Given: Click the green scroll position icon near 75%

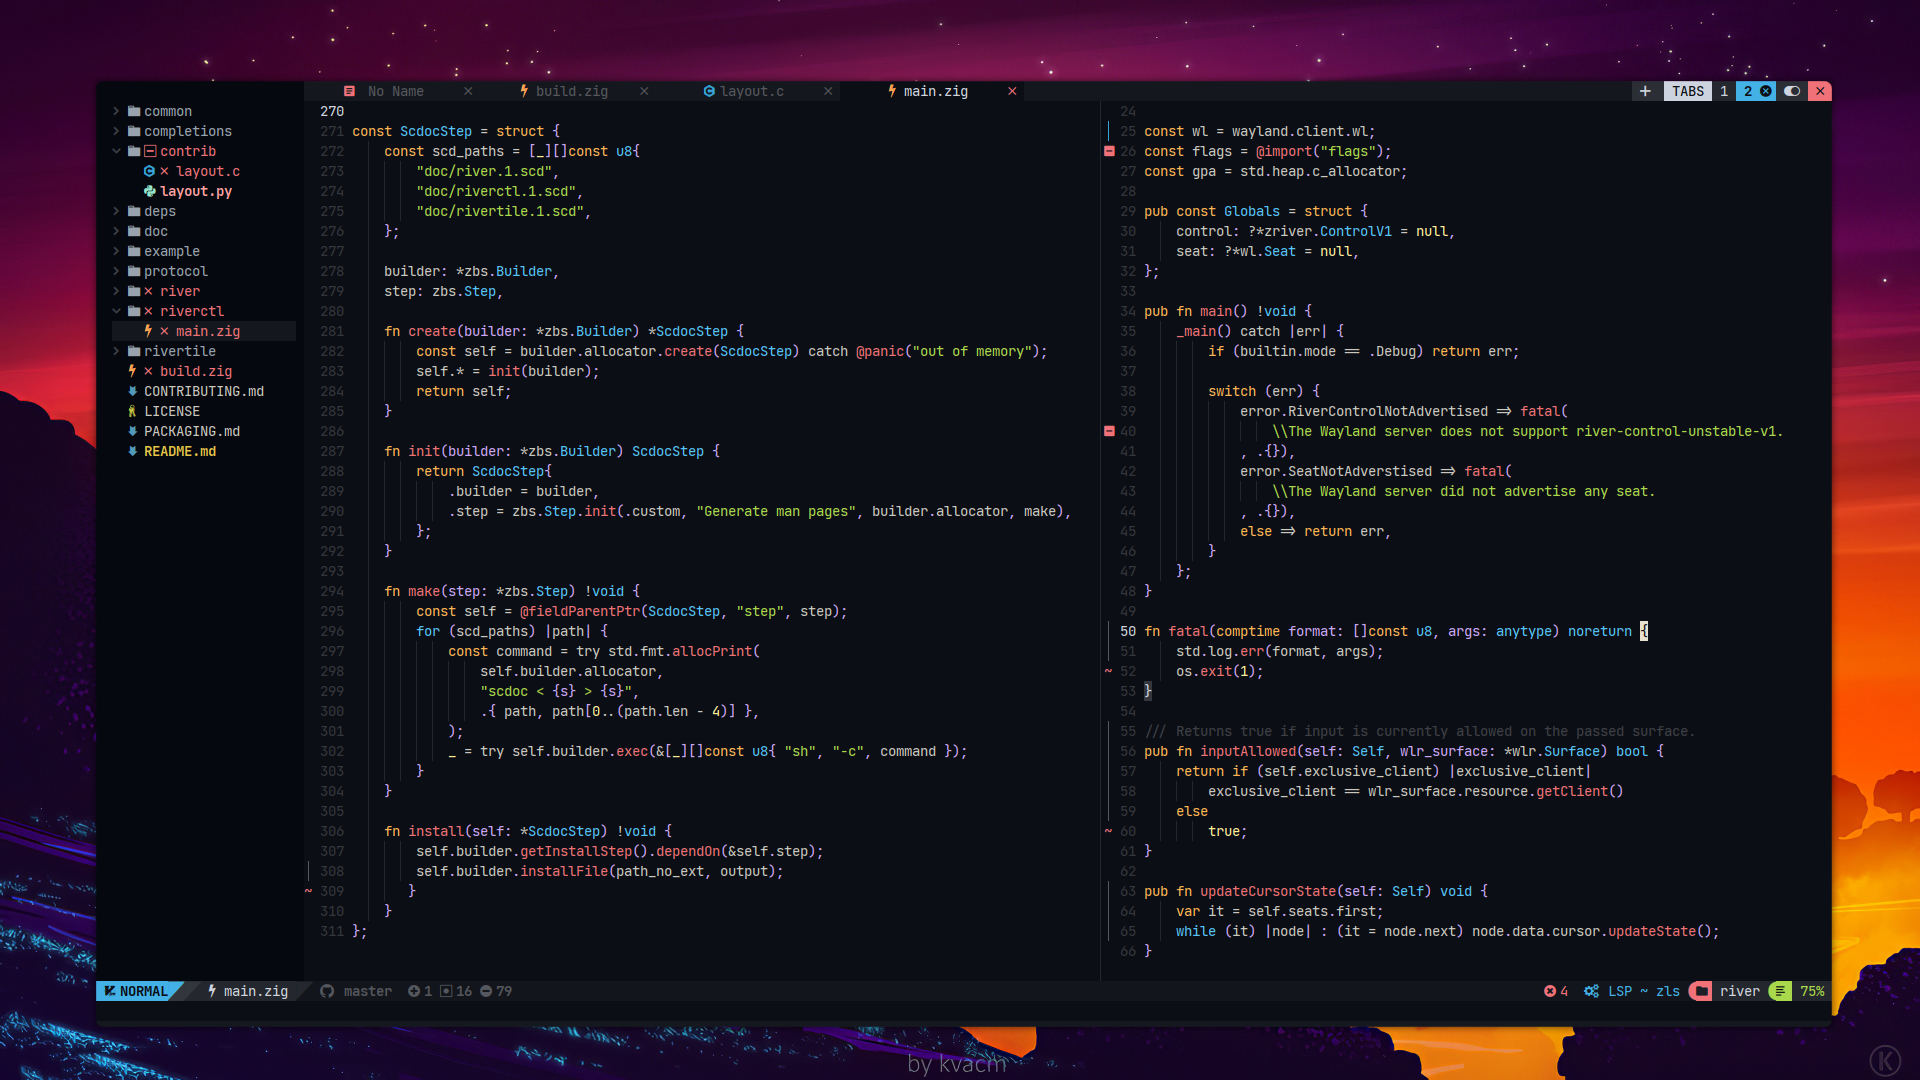Looking at the screenshot, I should (x=1780, y=991).
